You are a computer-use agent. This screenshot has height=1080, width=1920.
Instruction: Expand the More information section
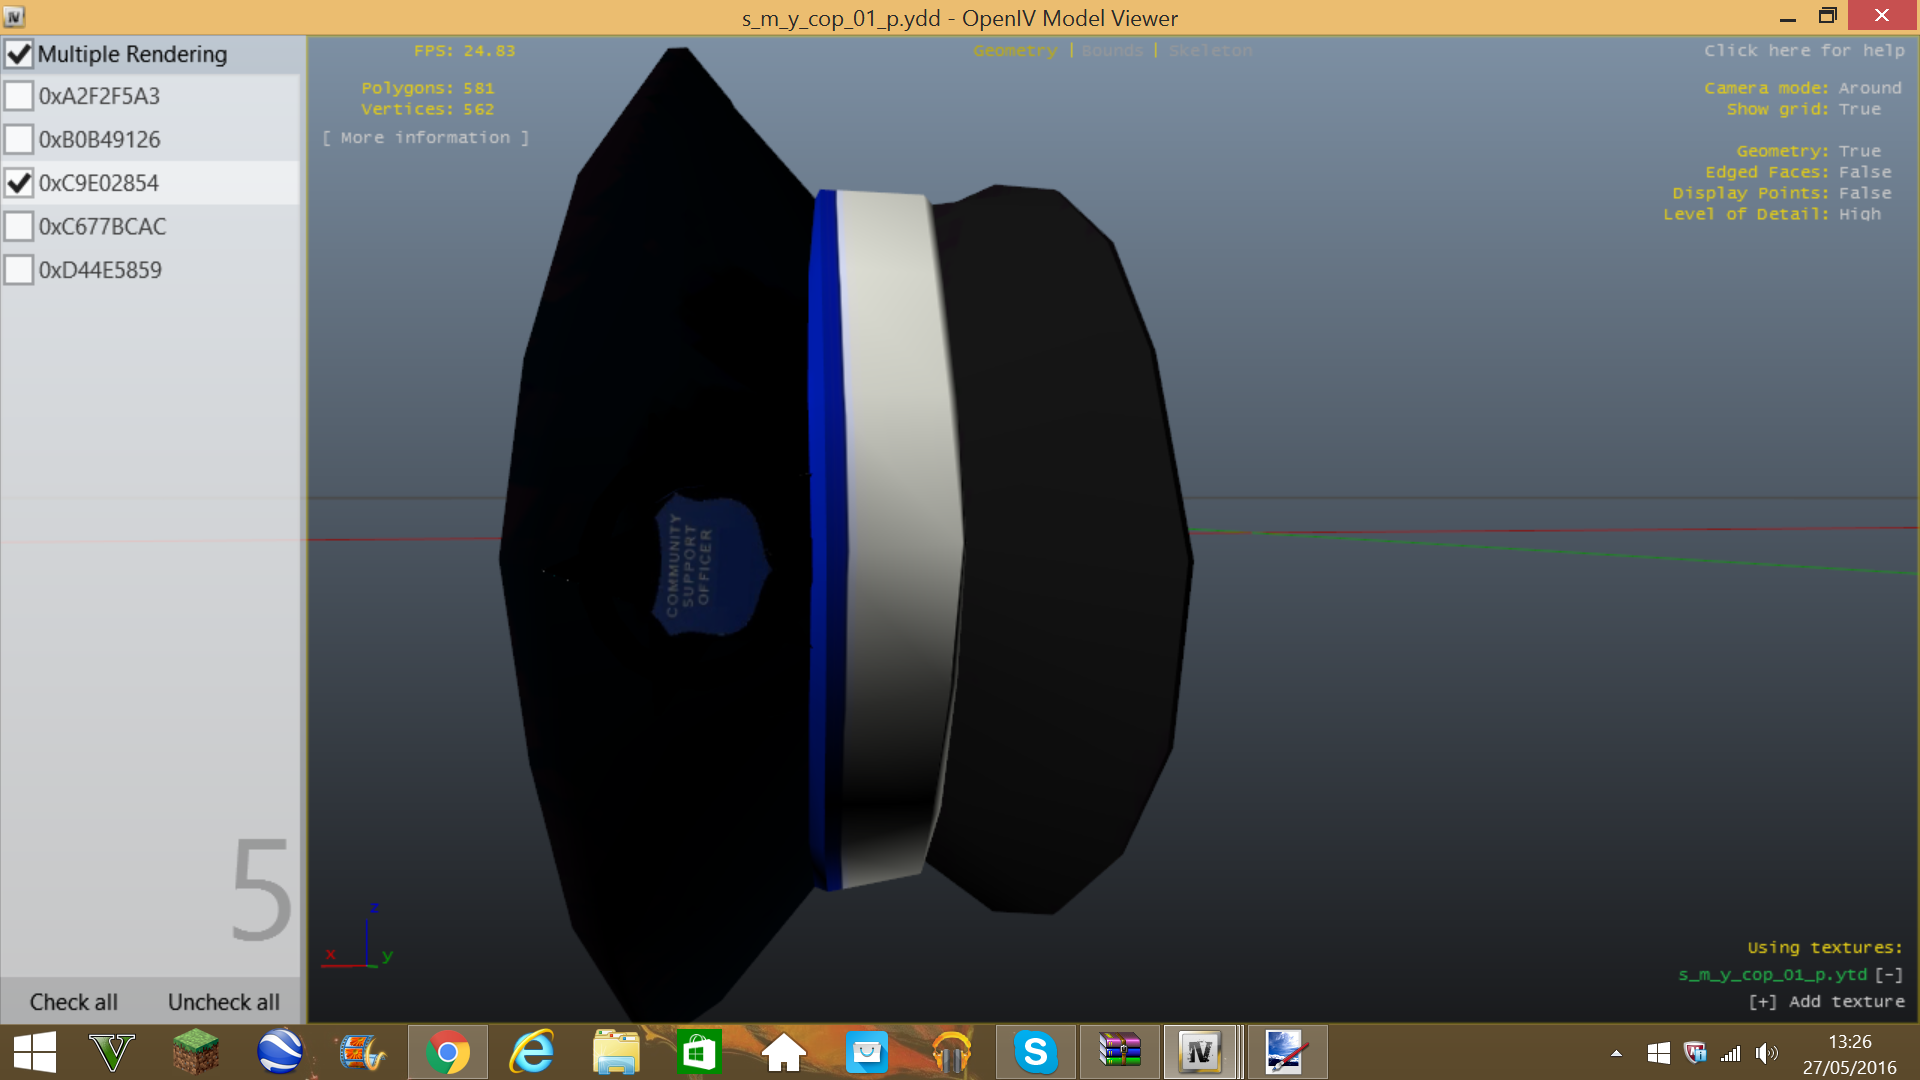(425, 138)
